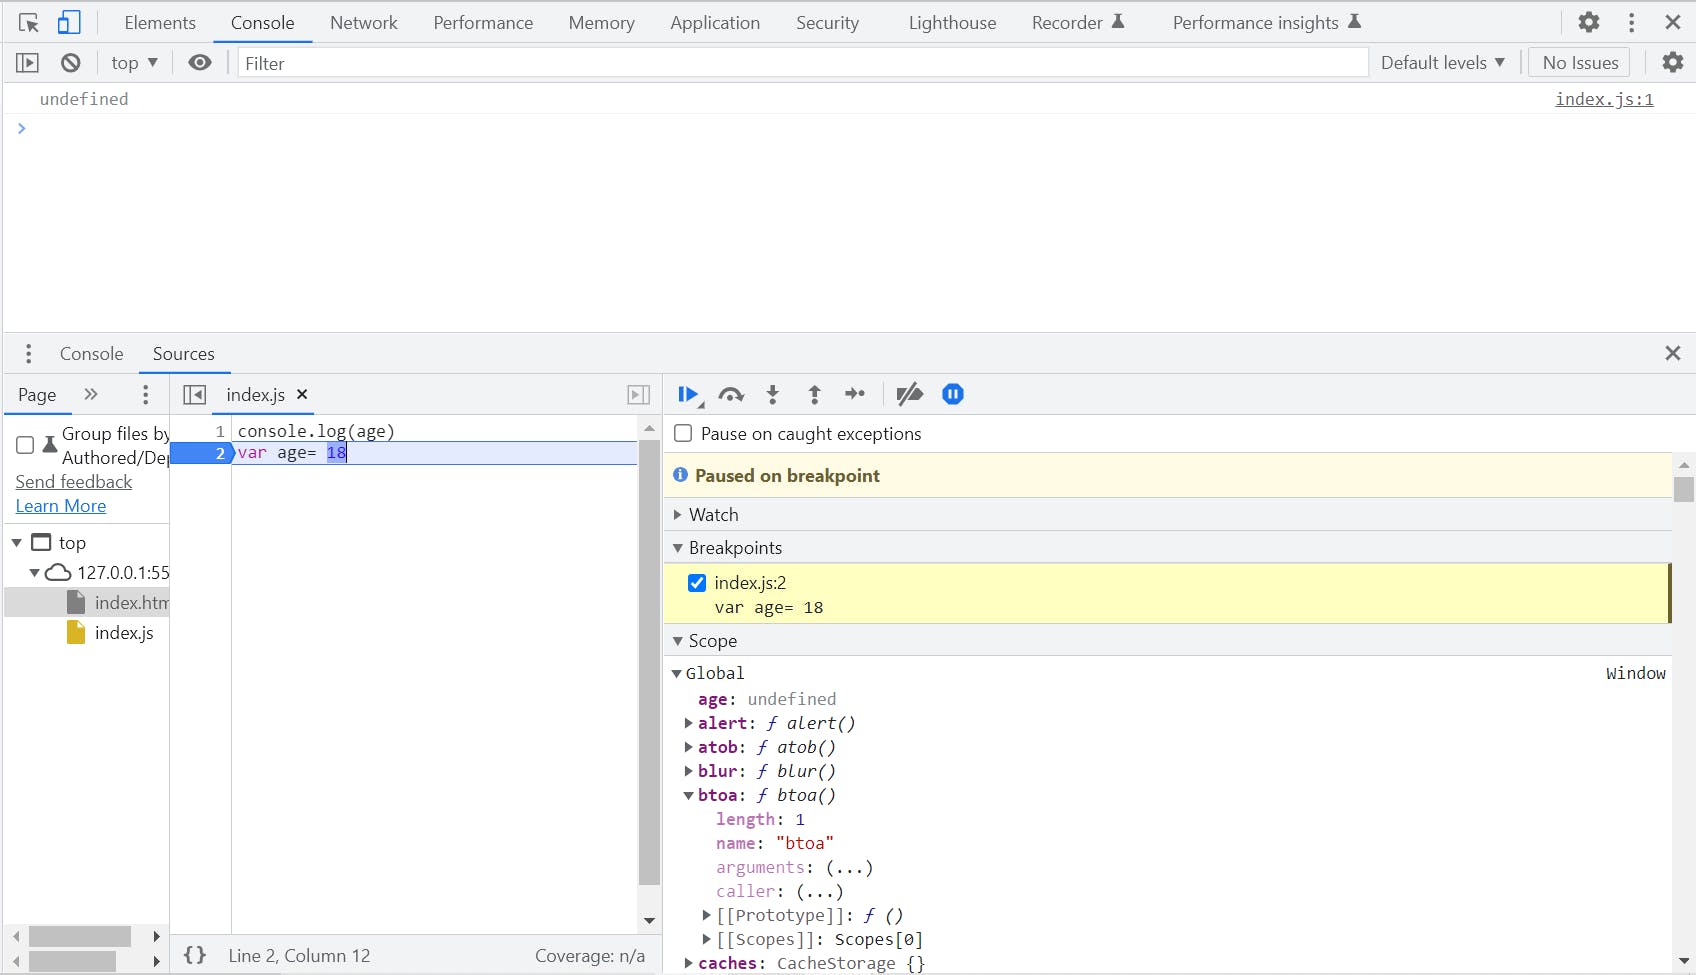The width and height of the screenshot is (1696, 975).
Task: Close the bottom drawer panel
Action: [1672, 353]
